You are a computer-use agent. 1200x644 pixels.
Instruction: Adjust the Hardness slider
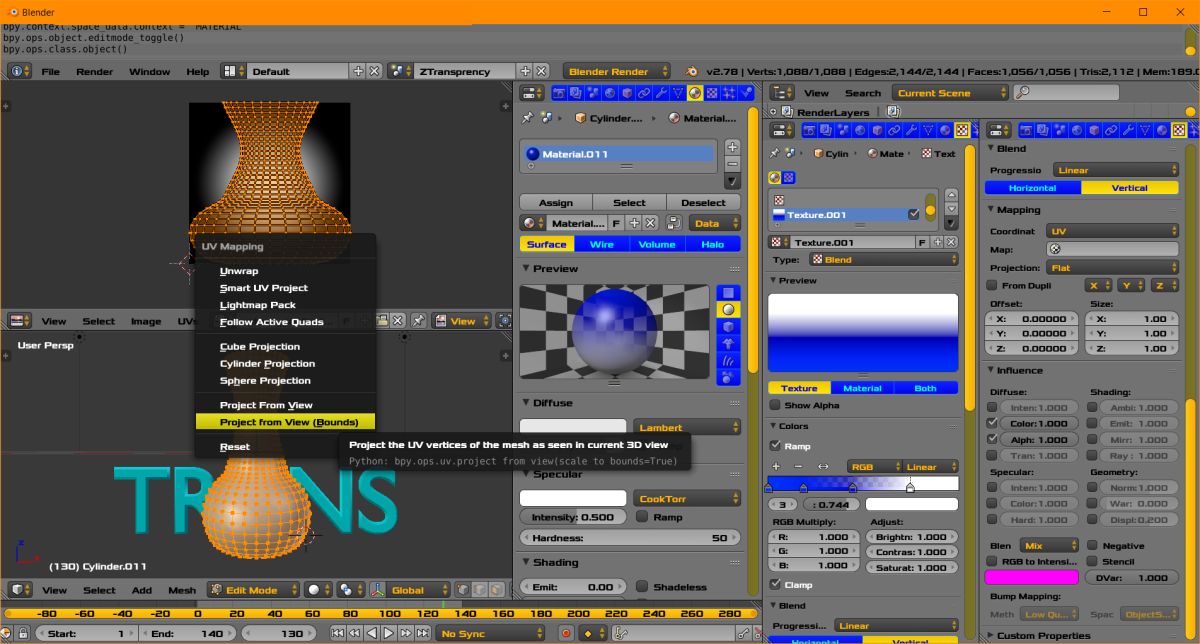630,538
